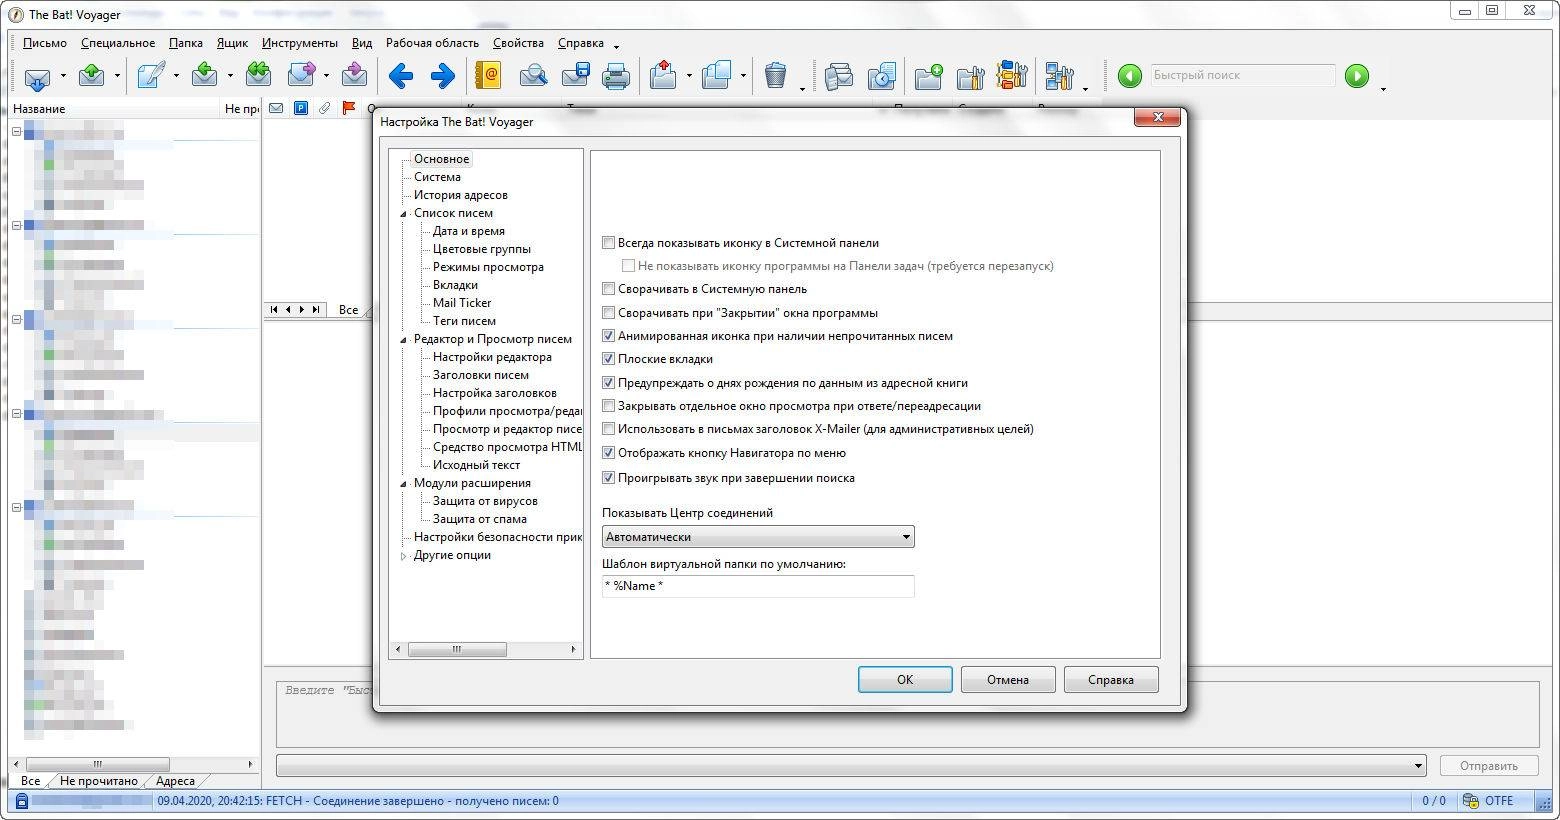Open the 'Письмо' menu
The width and height of the screenshot is (1560, 820).
[x=45, y=43]
